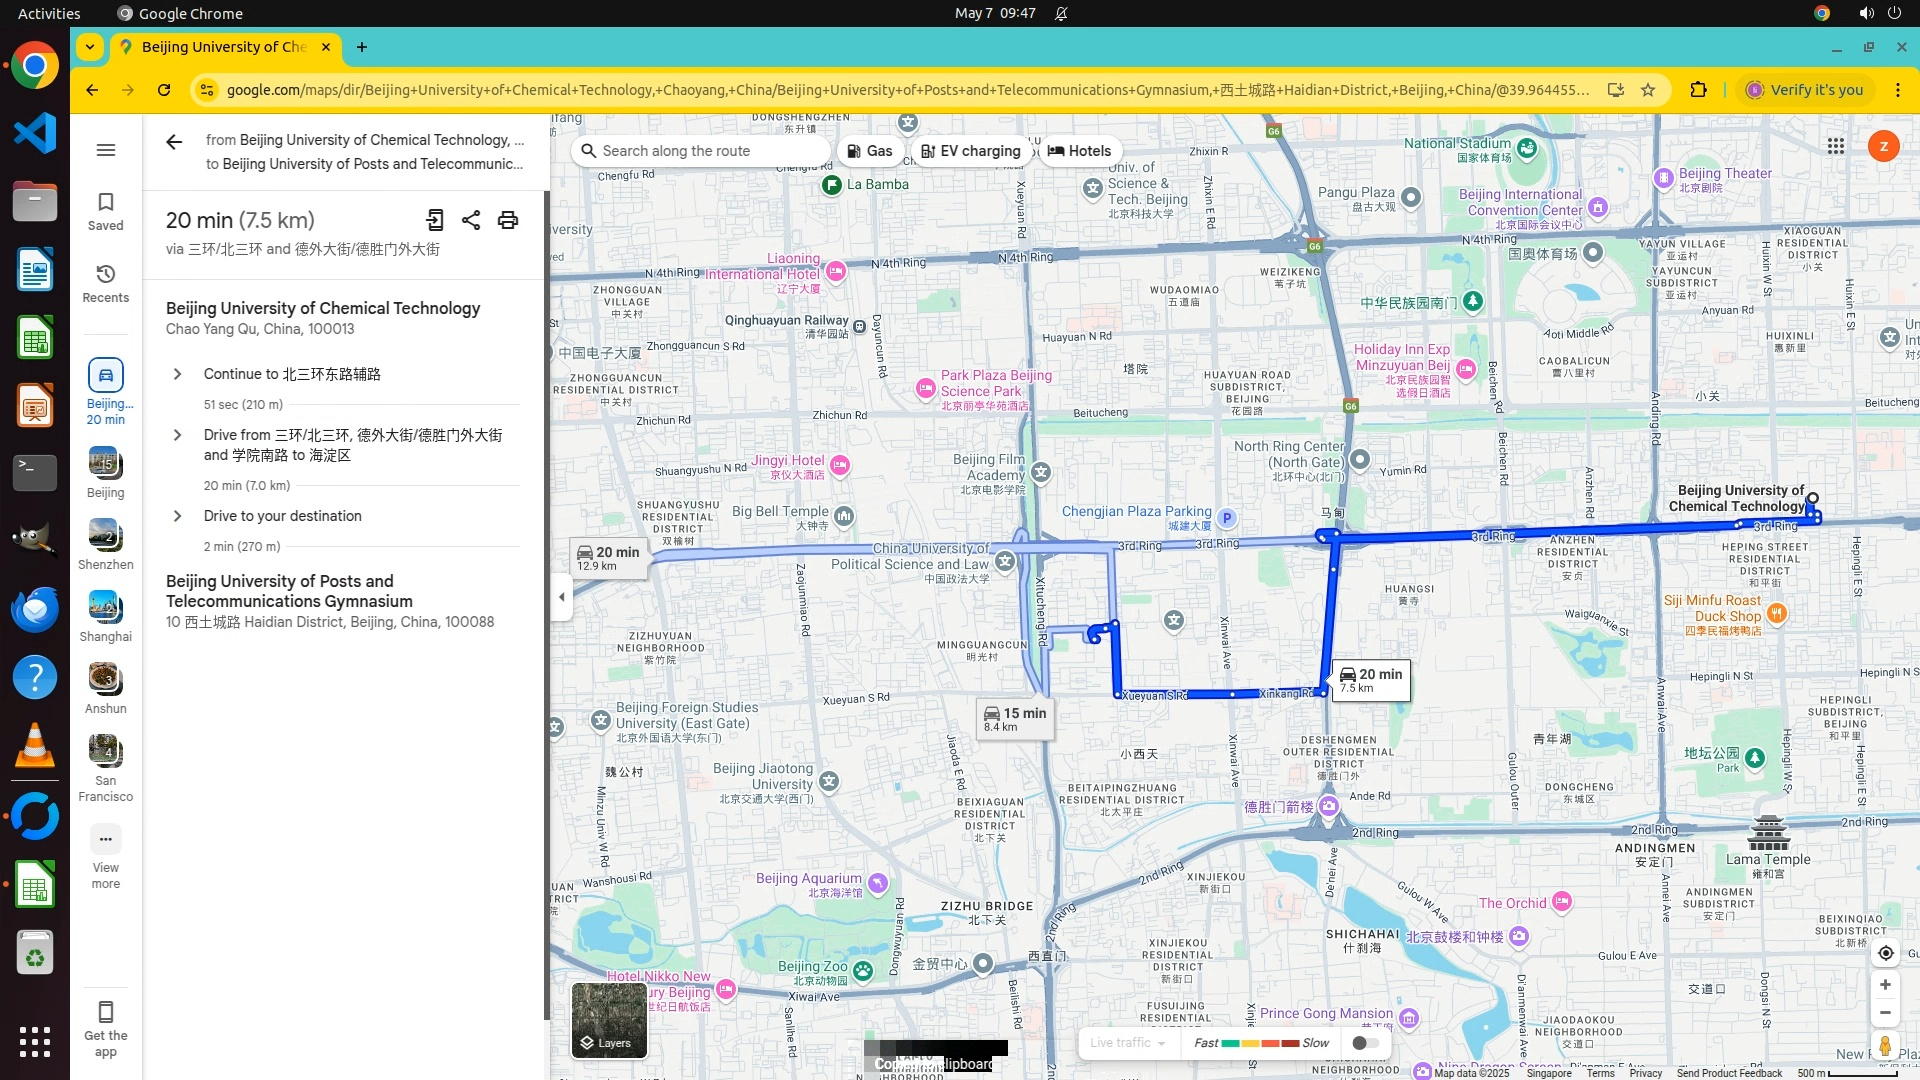The width and height of the screenshot is (1920, 1080).
Task: Toggle the traffic legend switch
Action: click(x=1365, y=1043)
